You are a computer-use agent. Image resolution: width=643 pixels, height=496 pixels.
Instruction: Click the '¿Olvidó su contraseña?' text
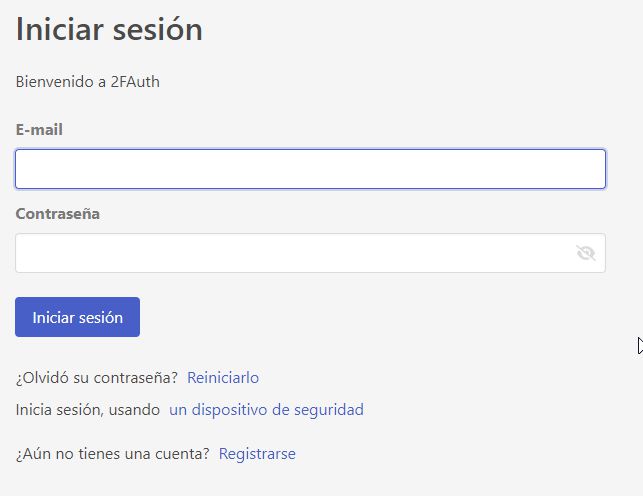[97, 377]
